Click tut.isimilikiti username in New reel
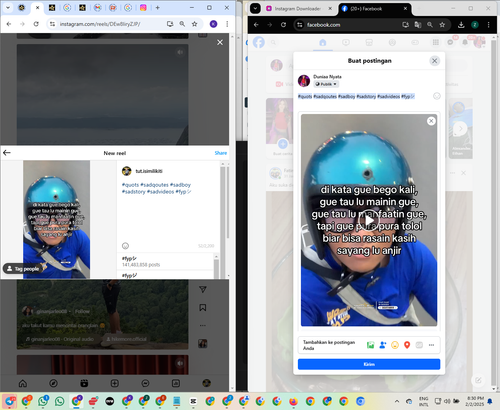The height and width of the screenshot is (410, 500). coord(149,171)
